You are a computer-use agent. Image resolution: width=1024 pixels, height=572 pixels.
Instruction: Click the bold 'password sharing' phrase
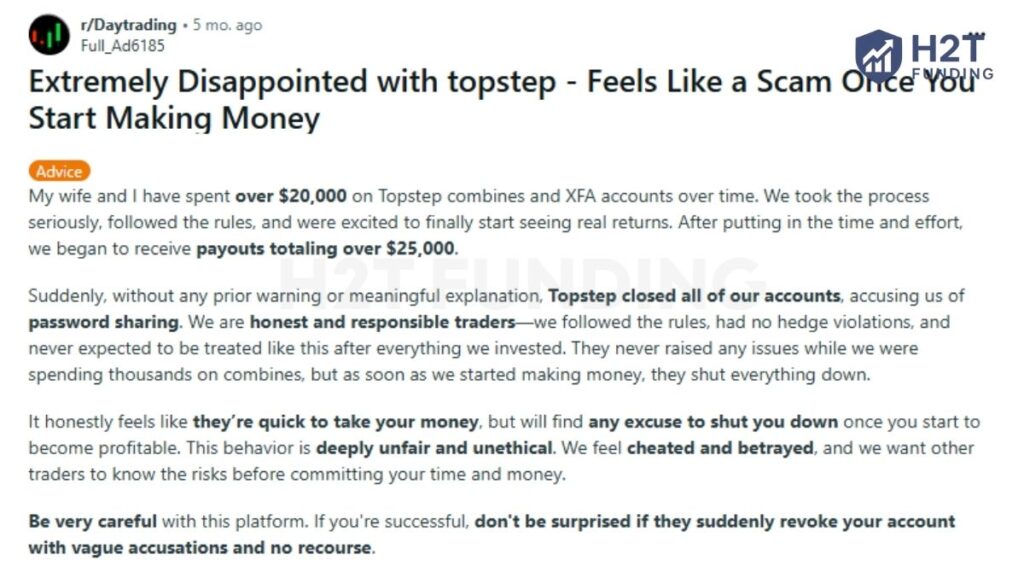coord(101,323)
